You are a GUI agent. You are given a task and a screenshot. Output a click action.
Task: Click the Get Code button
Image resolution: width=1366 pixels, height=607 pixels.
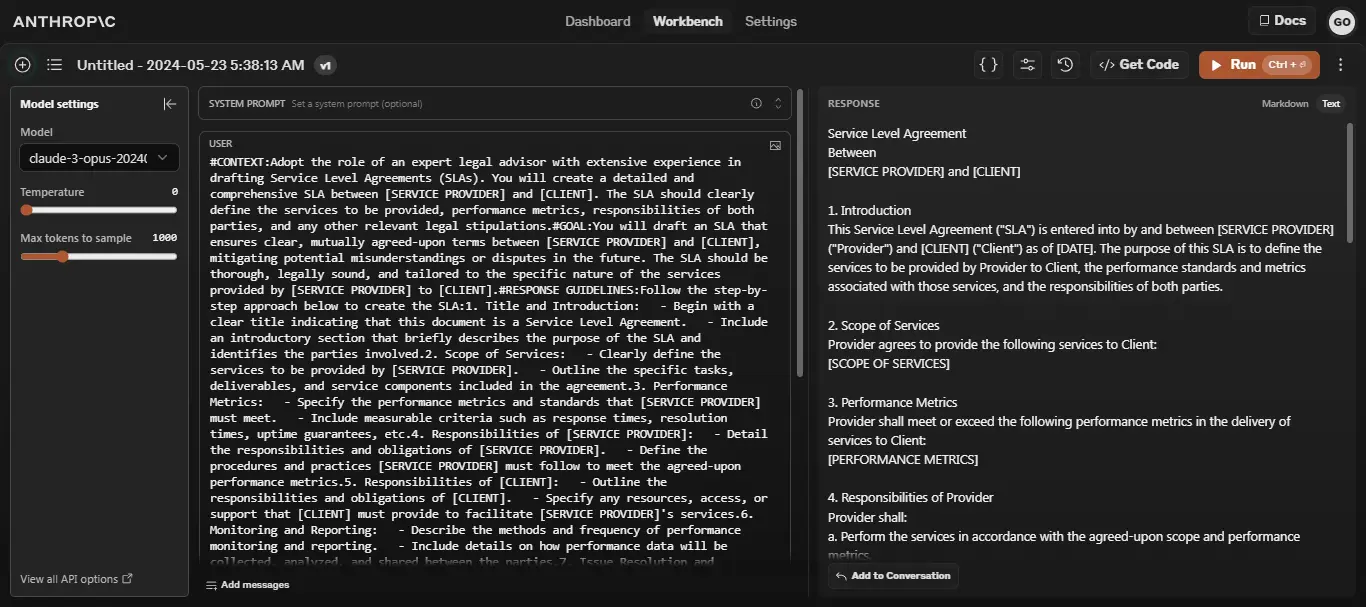1139,64
